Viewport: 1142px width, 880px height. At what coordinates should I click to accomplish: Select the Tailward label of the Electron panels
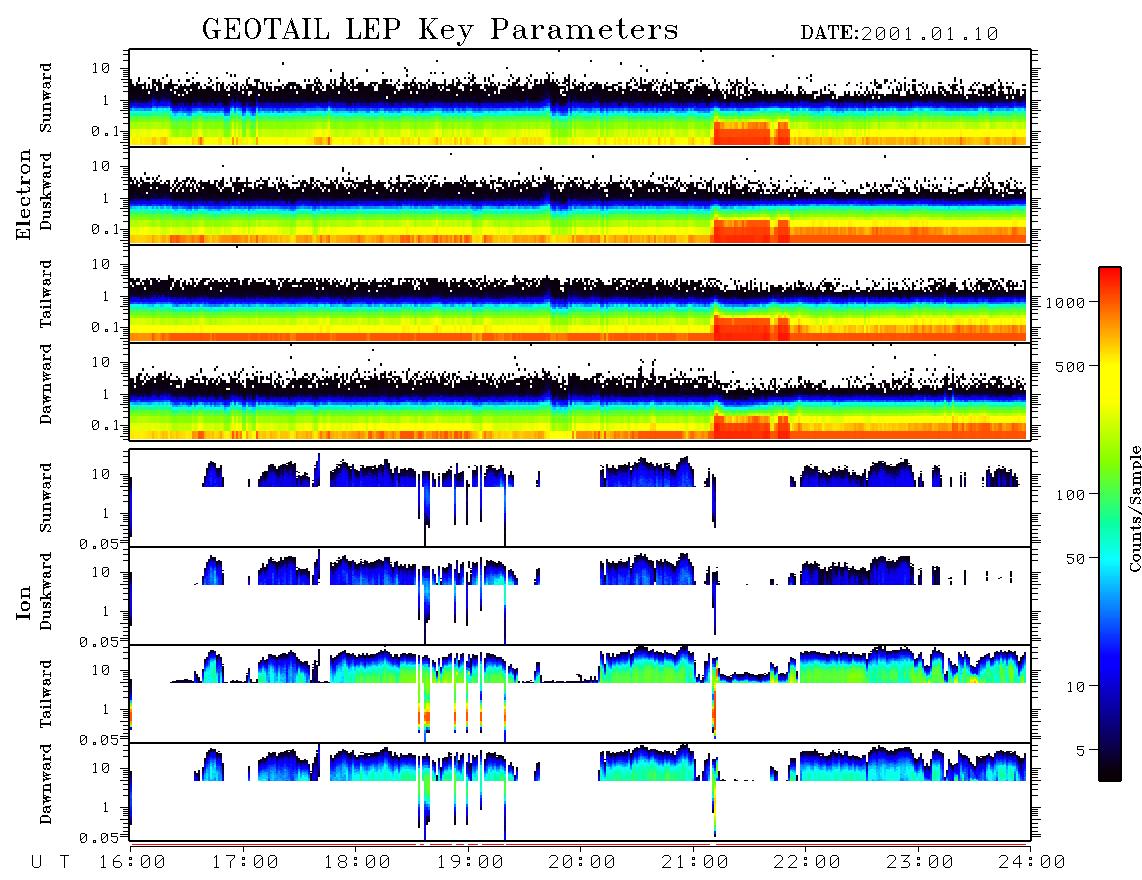point(46,294)
